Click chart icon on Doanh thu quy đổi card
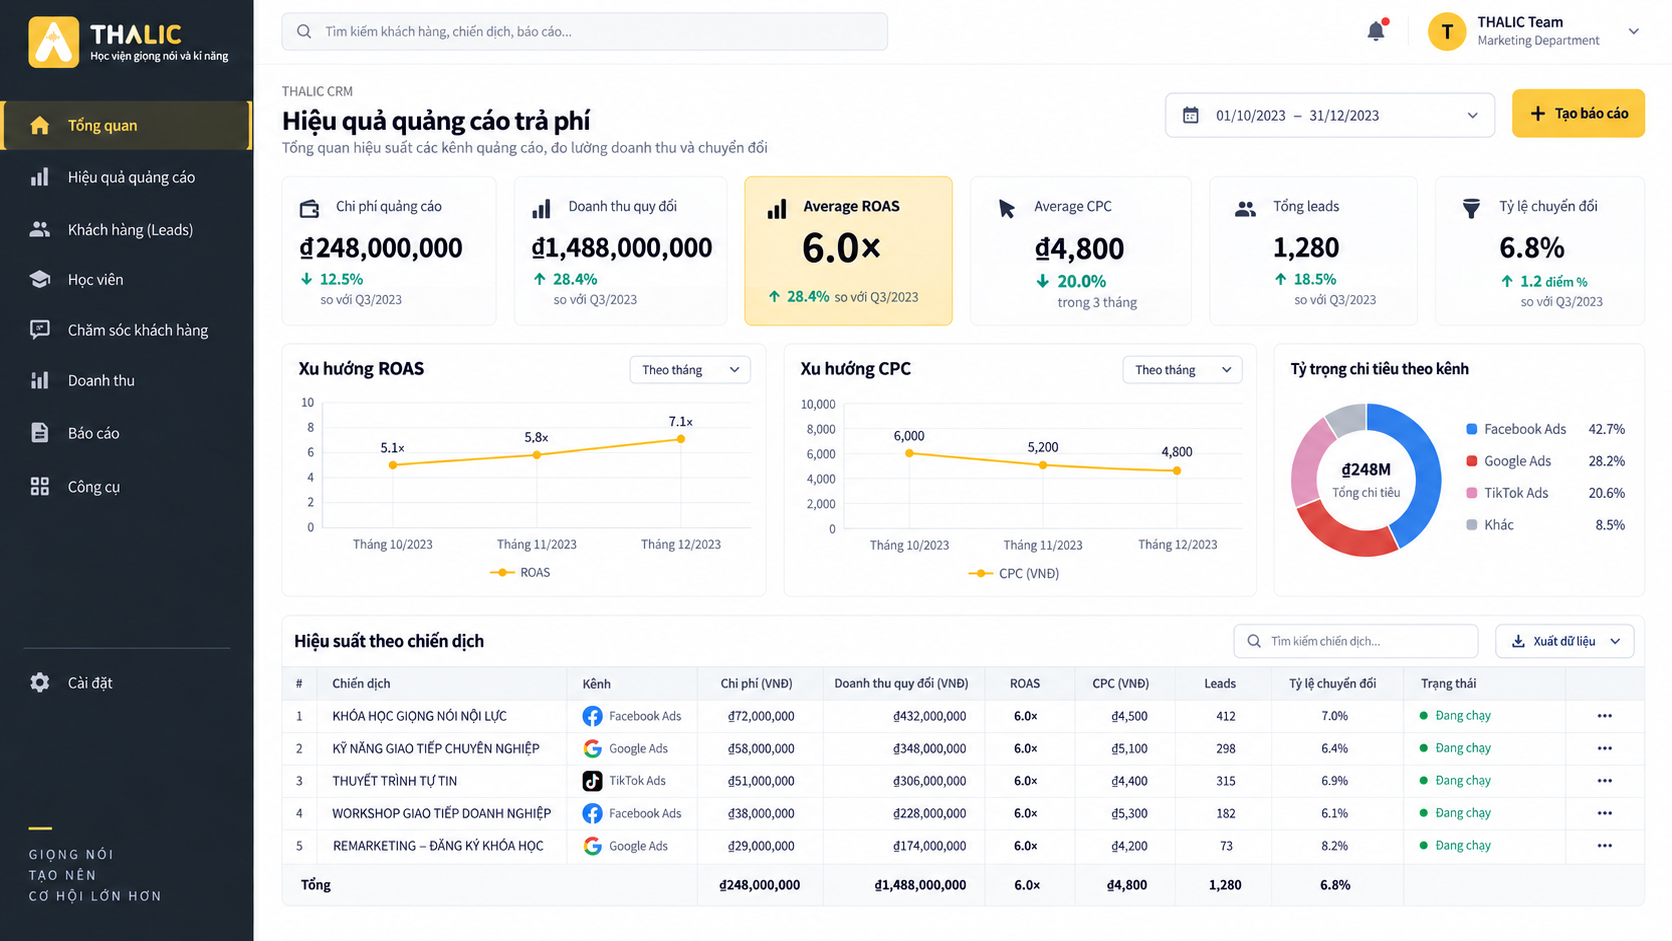This screenshot has width=1672, height=941. click(x=541, y=208)
